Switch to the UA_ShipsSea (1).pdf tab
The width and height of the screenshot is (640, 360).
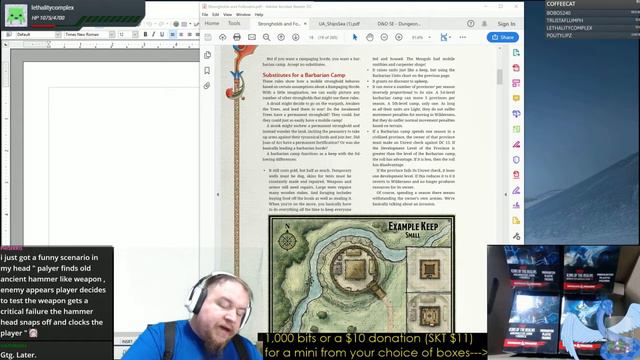tap(339, 24)
